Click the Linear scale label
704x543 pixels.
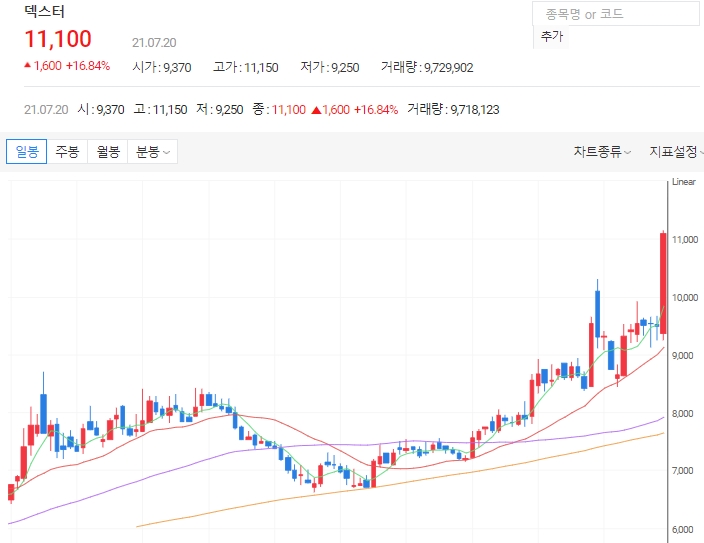tap(683, 182)
